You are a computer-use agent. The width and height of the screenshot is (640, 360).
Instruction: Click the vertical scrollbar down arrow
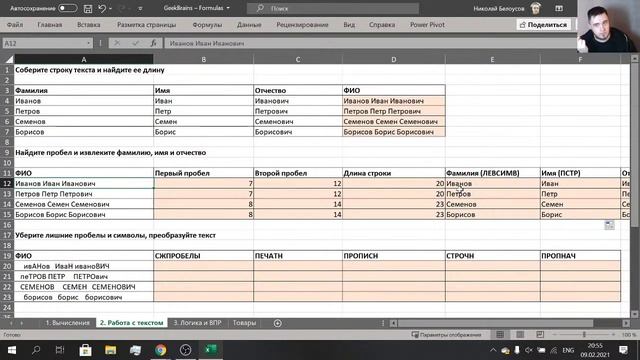click(x=634, y=314)
